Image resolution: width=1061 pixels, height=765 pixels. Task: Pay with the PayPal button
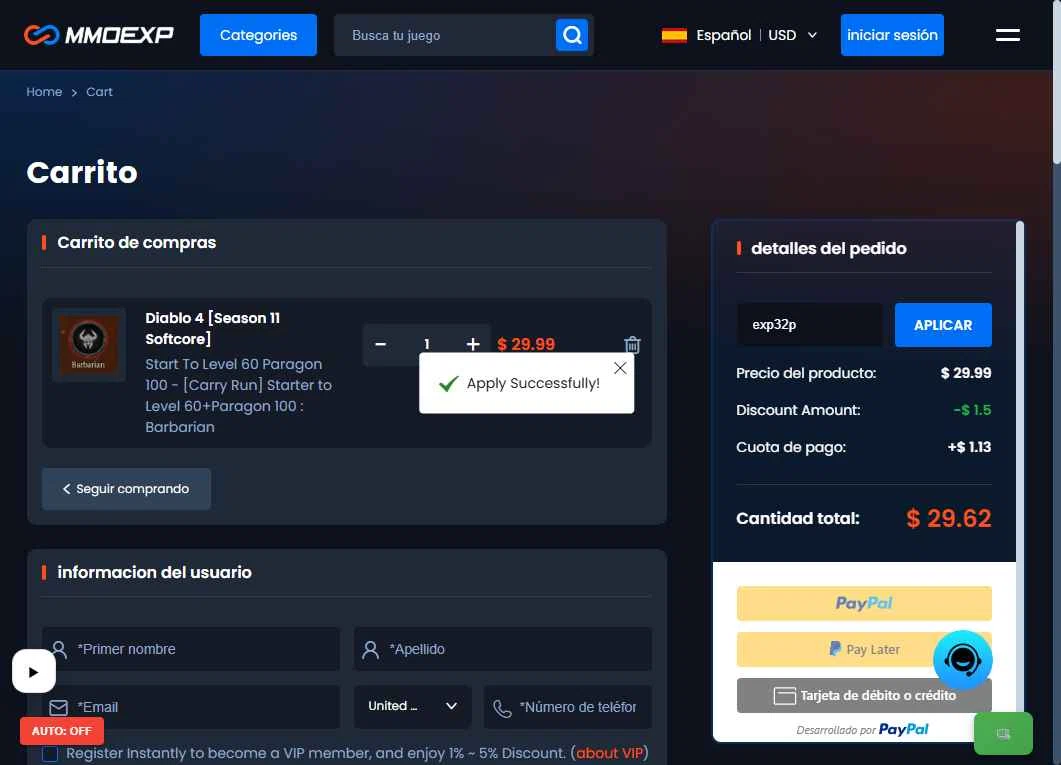(x=863, y=603)
